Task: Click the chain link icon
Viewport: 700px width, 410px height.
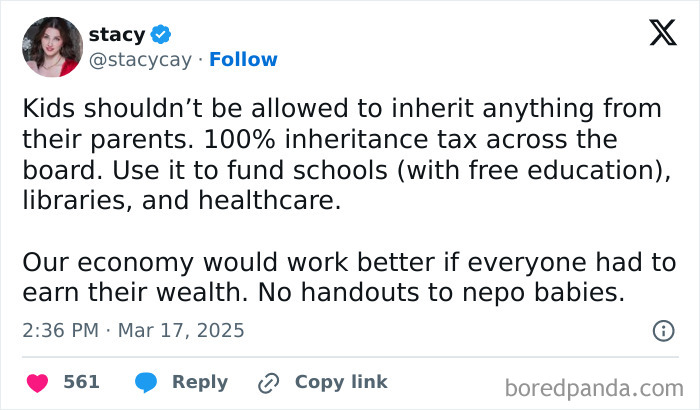Action: click(x=268, y=382)
